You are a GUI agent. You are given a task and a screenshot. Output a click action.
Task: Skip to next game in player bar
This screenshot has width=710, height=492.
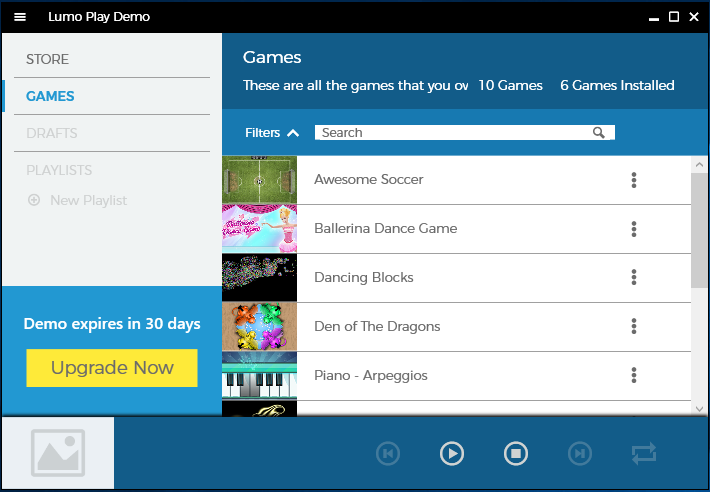pyautogui.click(x=580, y=453)
